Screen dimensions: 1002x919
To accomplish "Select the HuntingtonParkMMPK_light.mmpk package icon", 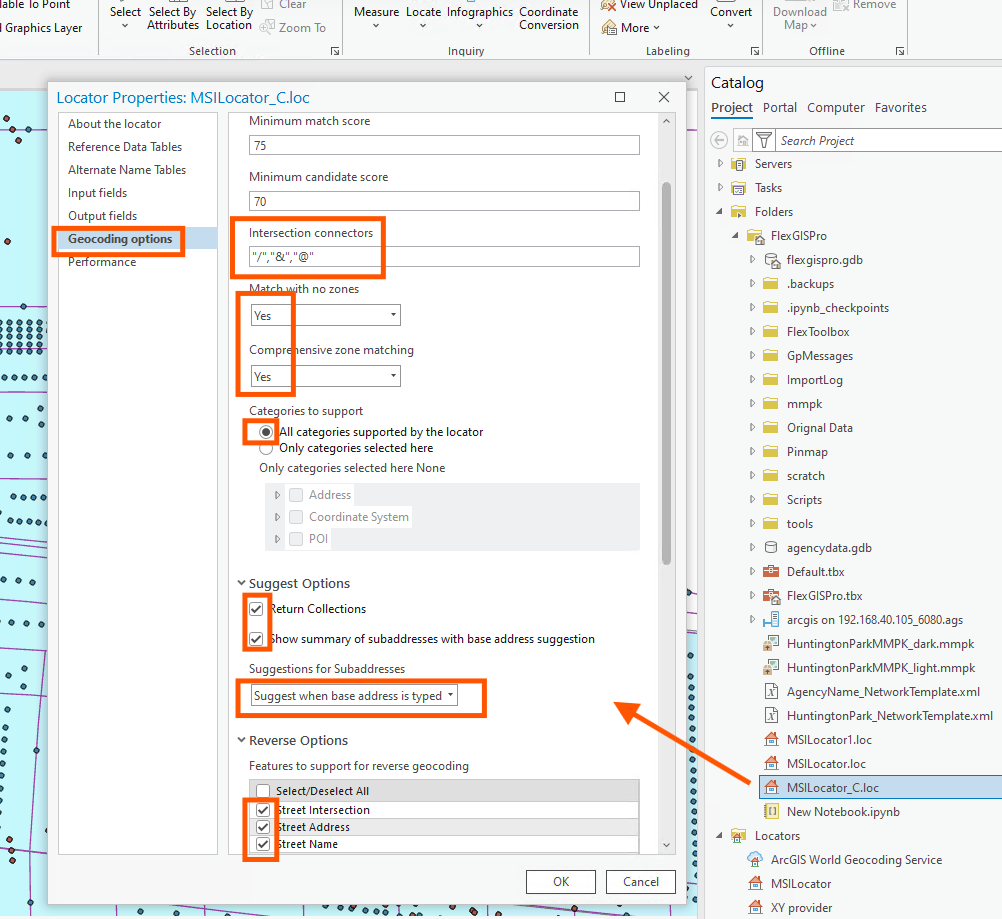I will point(771,667).
